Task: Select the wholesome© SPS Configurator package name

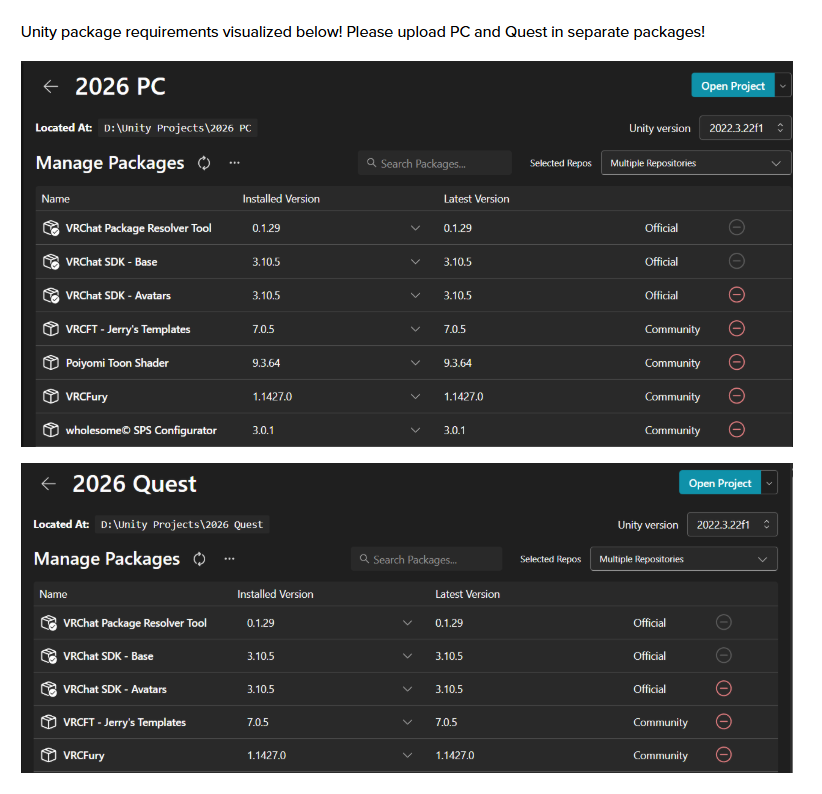Action: (x=141, y=430)
